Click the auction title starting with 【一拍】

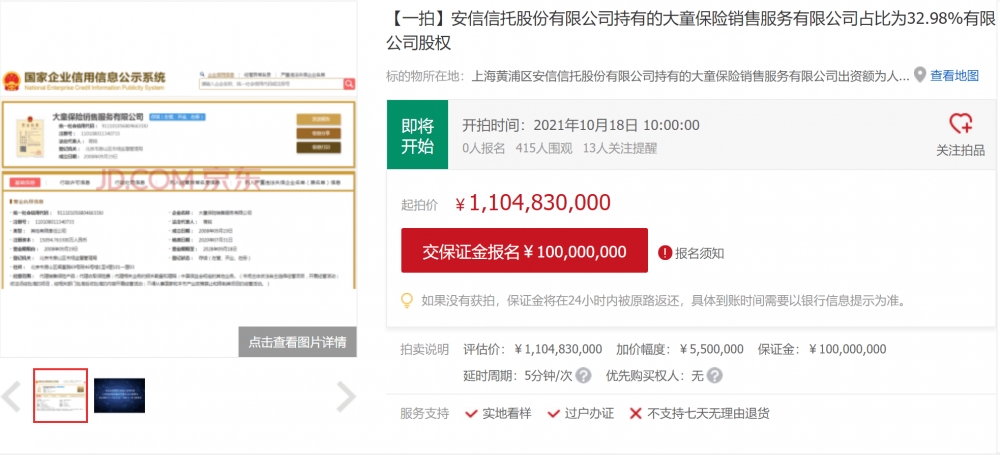click(690, 31)
